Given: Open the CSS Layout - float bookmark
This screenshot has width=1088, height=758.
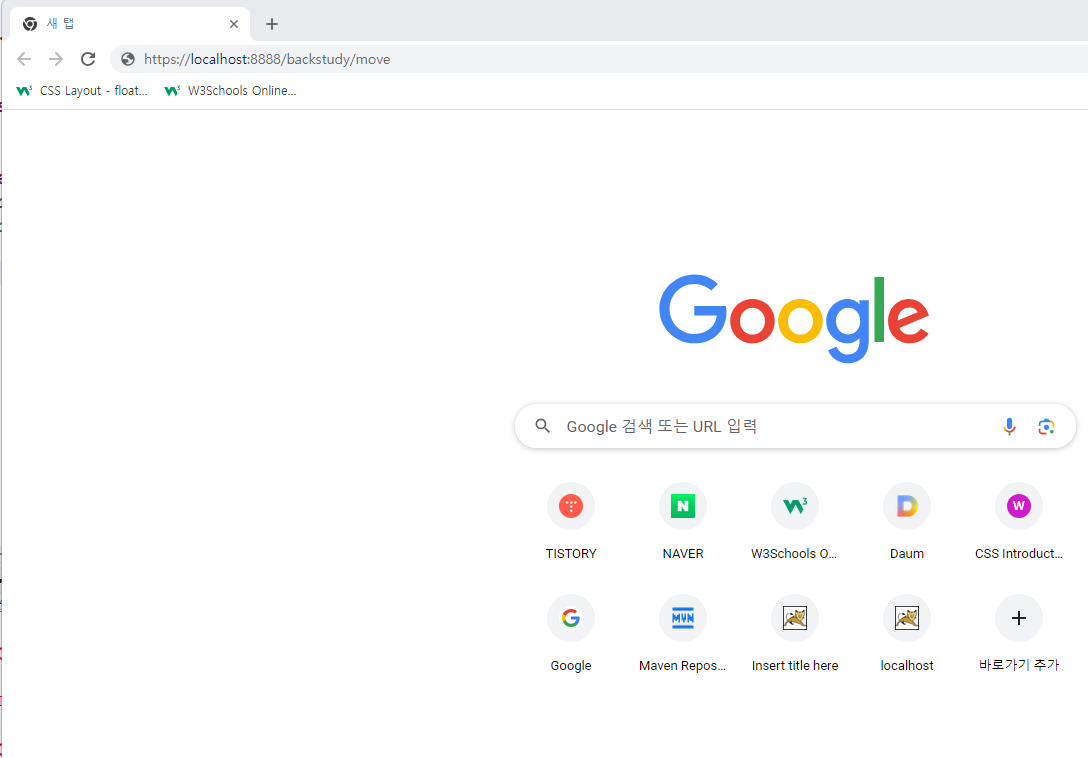Looking at the screenshot, I should [82, 91].
